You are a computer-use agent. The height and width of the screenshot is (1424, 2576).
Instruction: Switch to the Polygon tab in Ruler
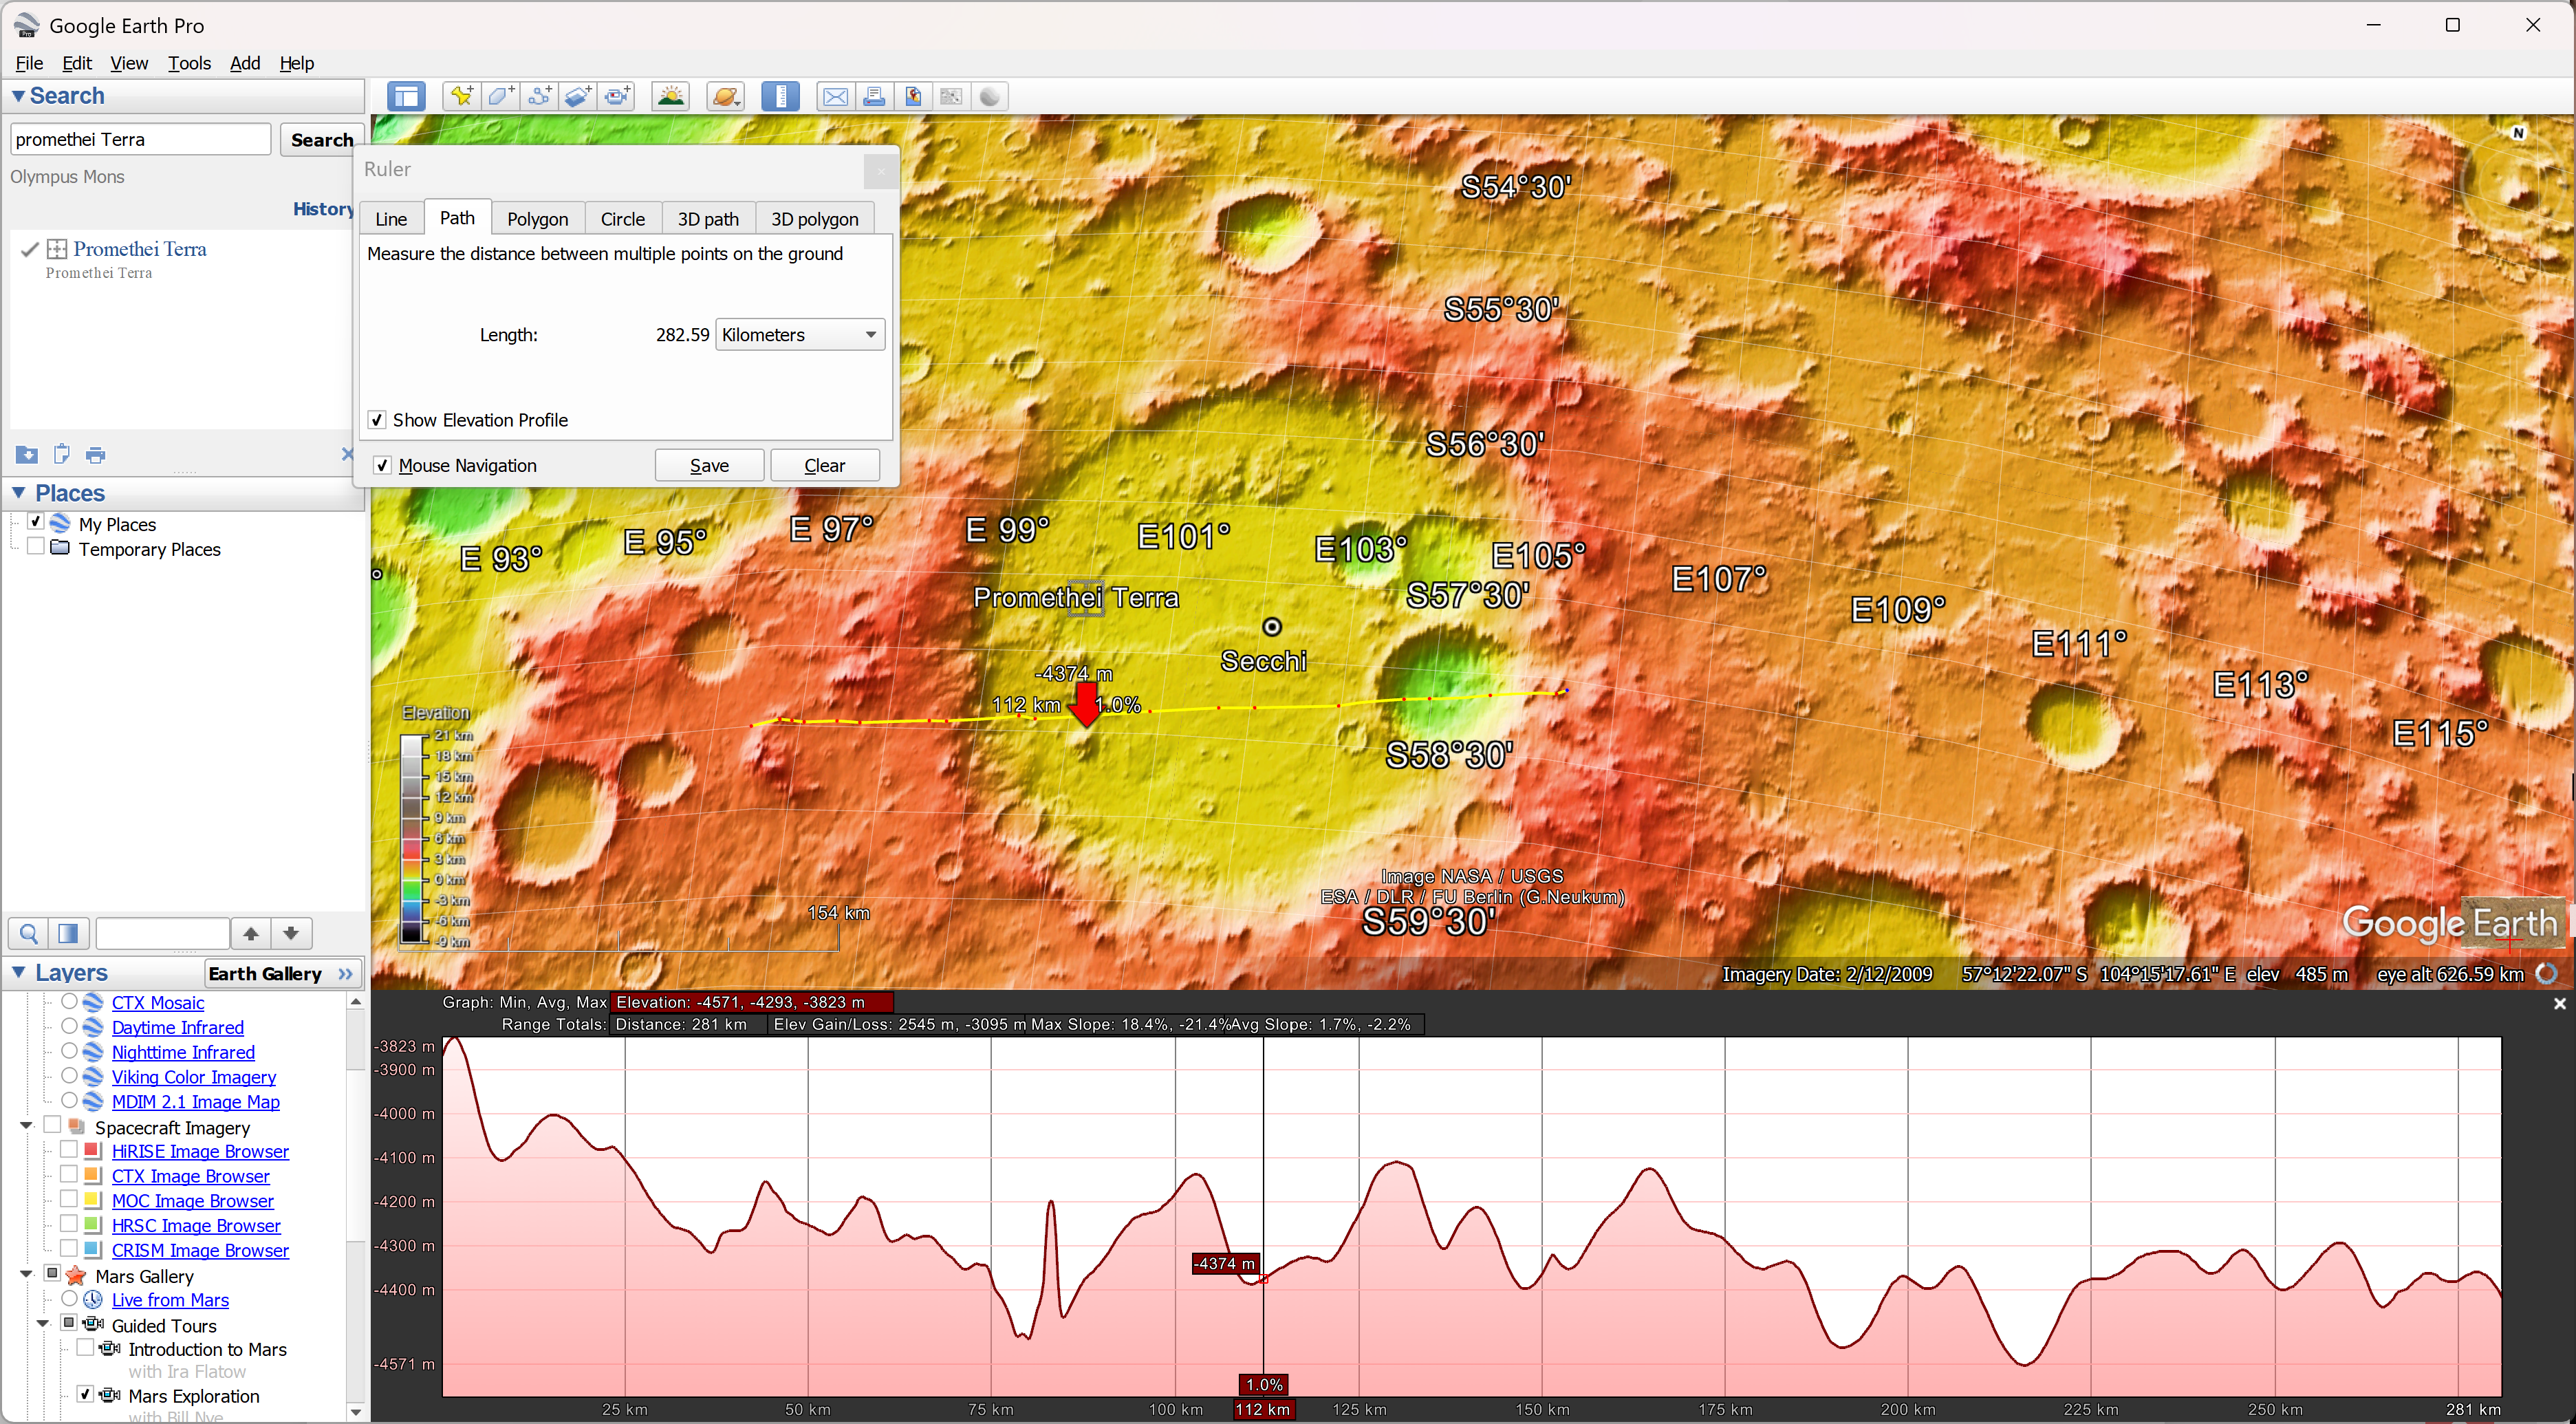tap(537, 219)
